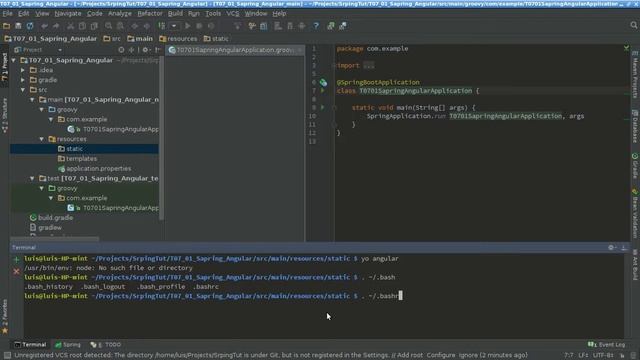Collapse the T07_01_Sapring_Angular root node
The width and height of the screenshot is (640, 360).
click(13, 60)
